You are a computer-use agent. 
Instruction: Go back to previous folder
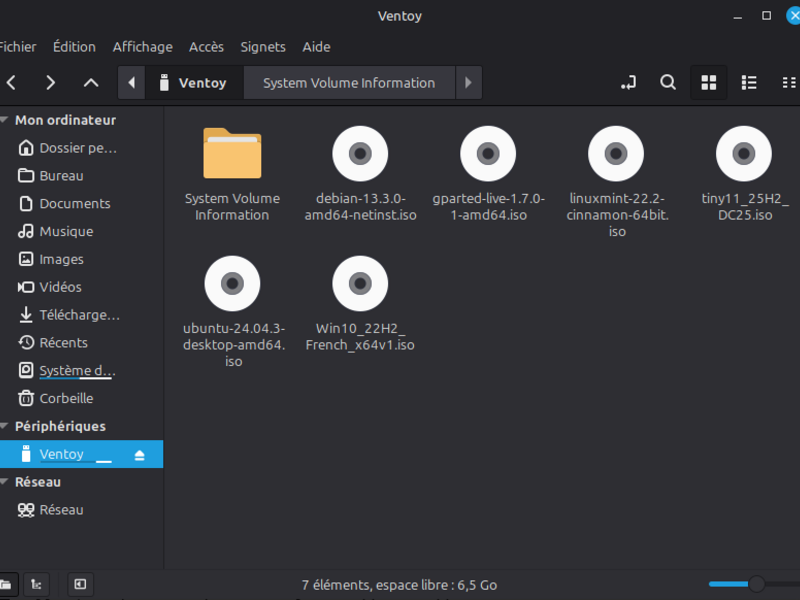pyautogui.click(x=11, y=83)
